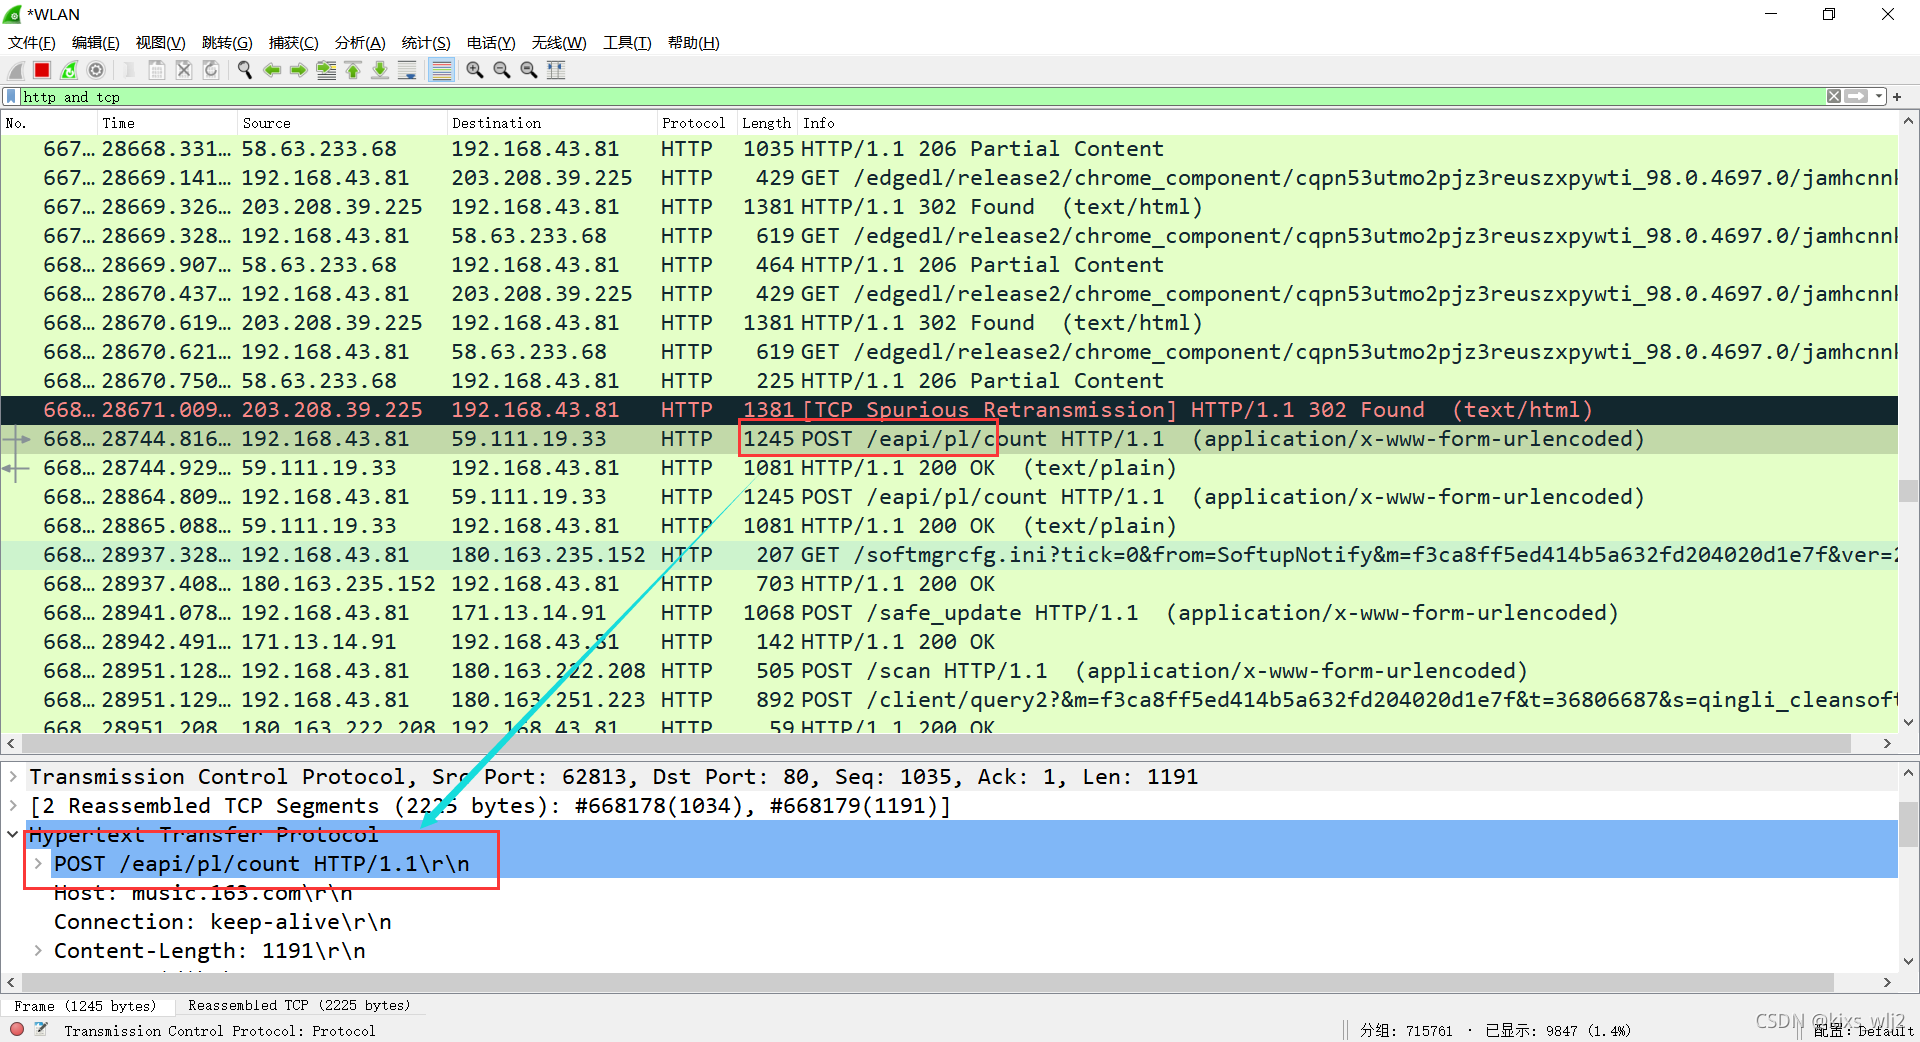
Task: Expand the Content-Length: 1191 field
Action: point(38,951)
